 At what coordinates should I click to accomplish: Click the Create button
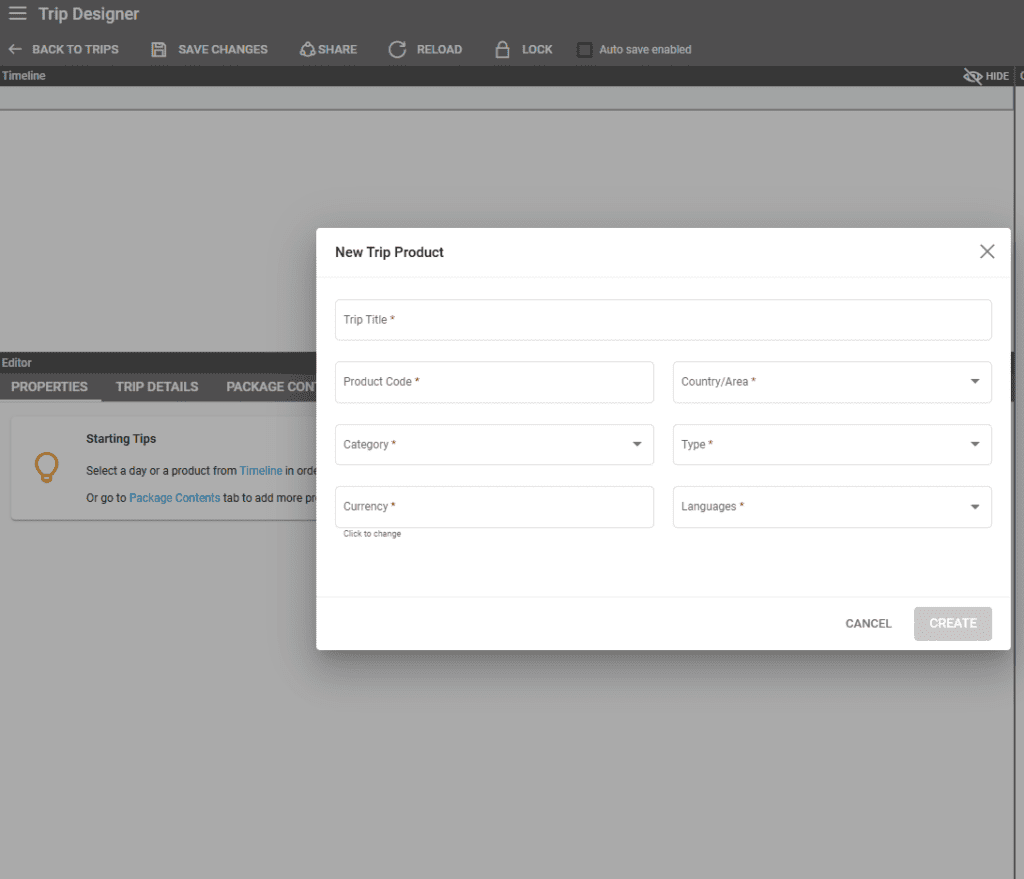coord(952,623)
